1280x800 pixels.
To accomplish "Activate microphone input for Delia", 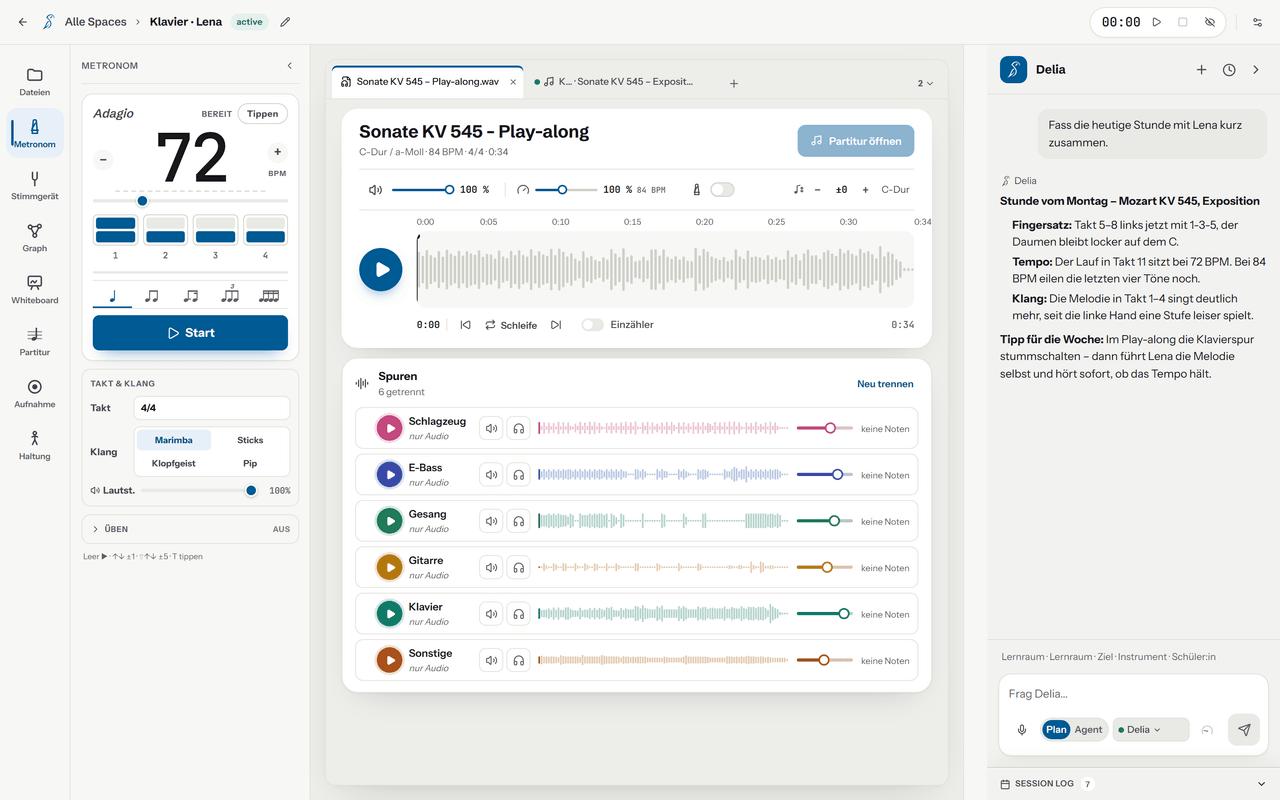I will 1022,730.
